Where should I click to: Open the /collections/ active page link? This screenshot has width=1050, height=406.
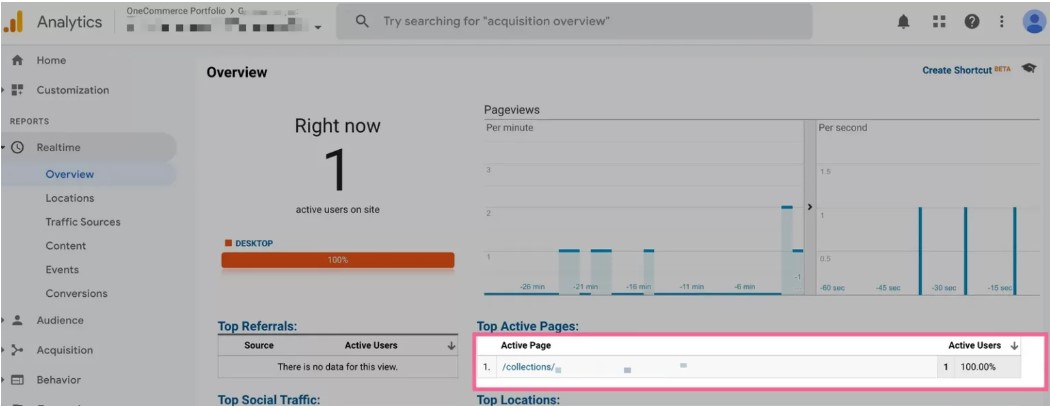pyautogui.click(x=529, y=366)
